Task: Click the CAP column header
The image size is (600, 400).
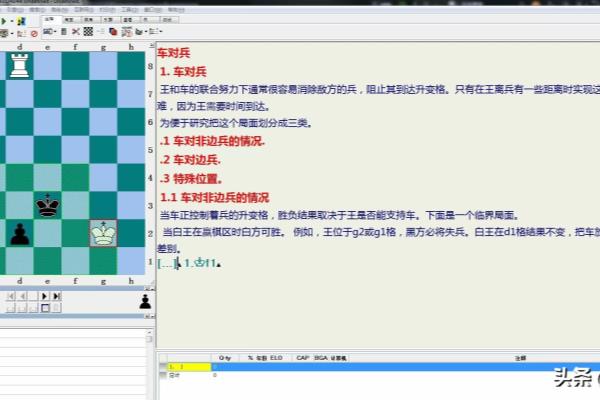Action: coord(302,358)
